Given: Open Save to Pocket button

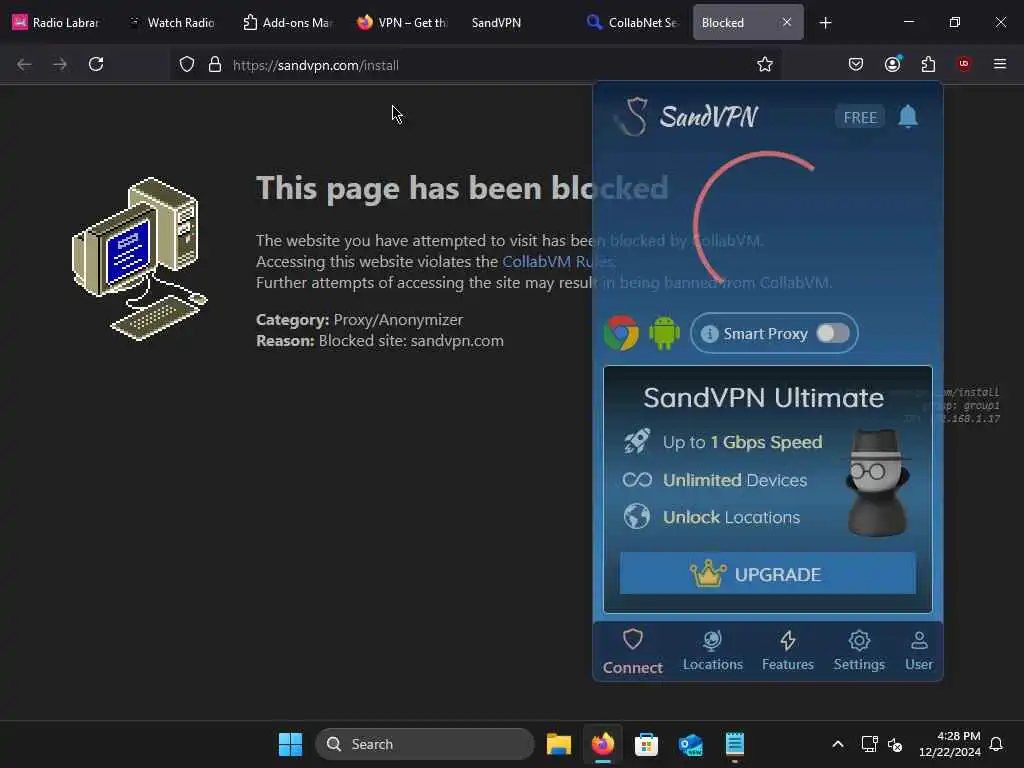Looking at the screenshot, I should [x=856, y=64].
